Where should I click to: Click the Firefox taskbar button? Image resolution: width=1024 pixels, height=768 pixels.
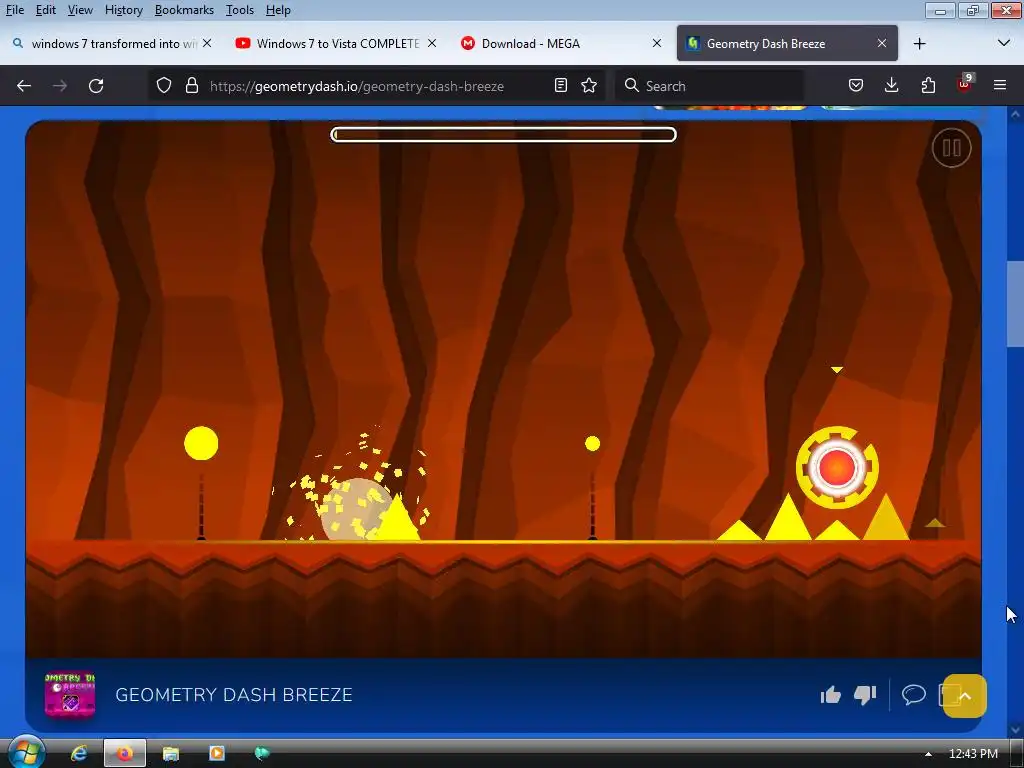click(x=125, y=754)
